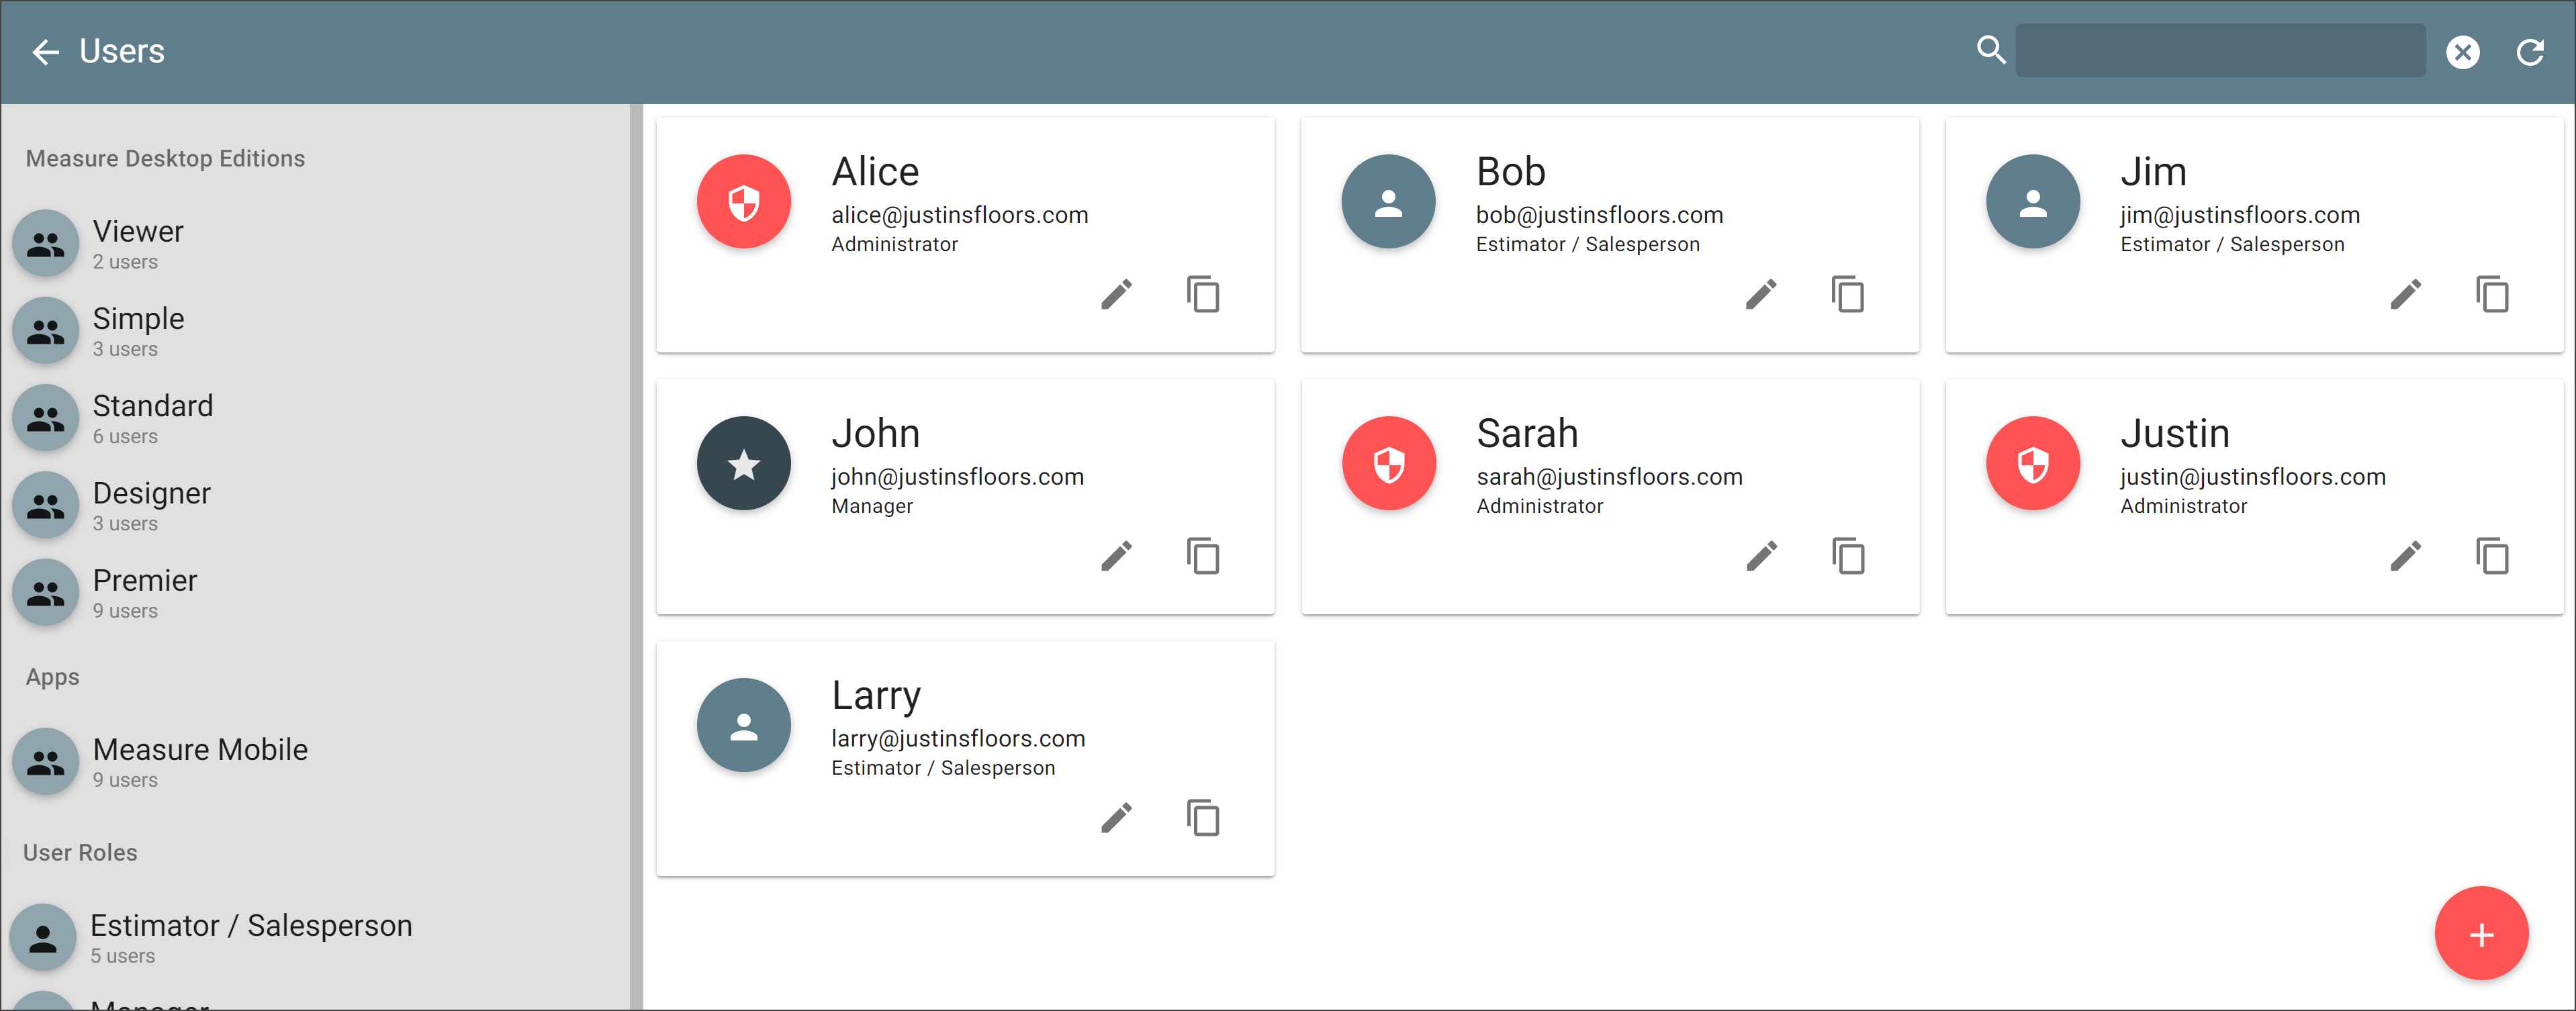Clear the search with the X button
This screenshot has width=2576, height=1011.
[x=2463, y=52]
